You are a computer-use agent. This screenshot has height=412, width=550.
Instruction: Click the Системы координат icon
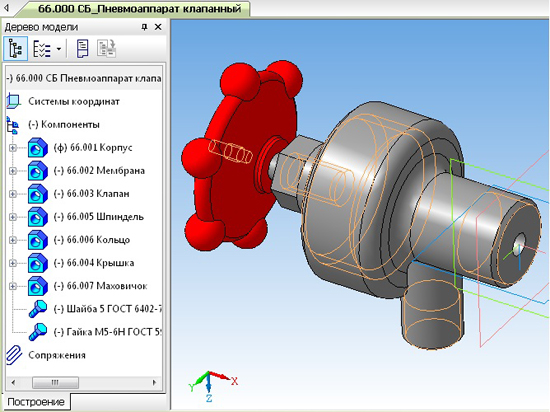13,101
